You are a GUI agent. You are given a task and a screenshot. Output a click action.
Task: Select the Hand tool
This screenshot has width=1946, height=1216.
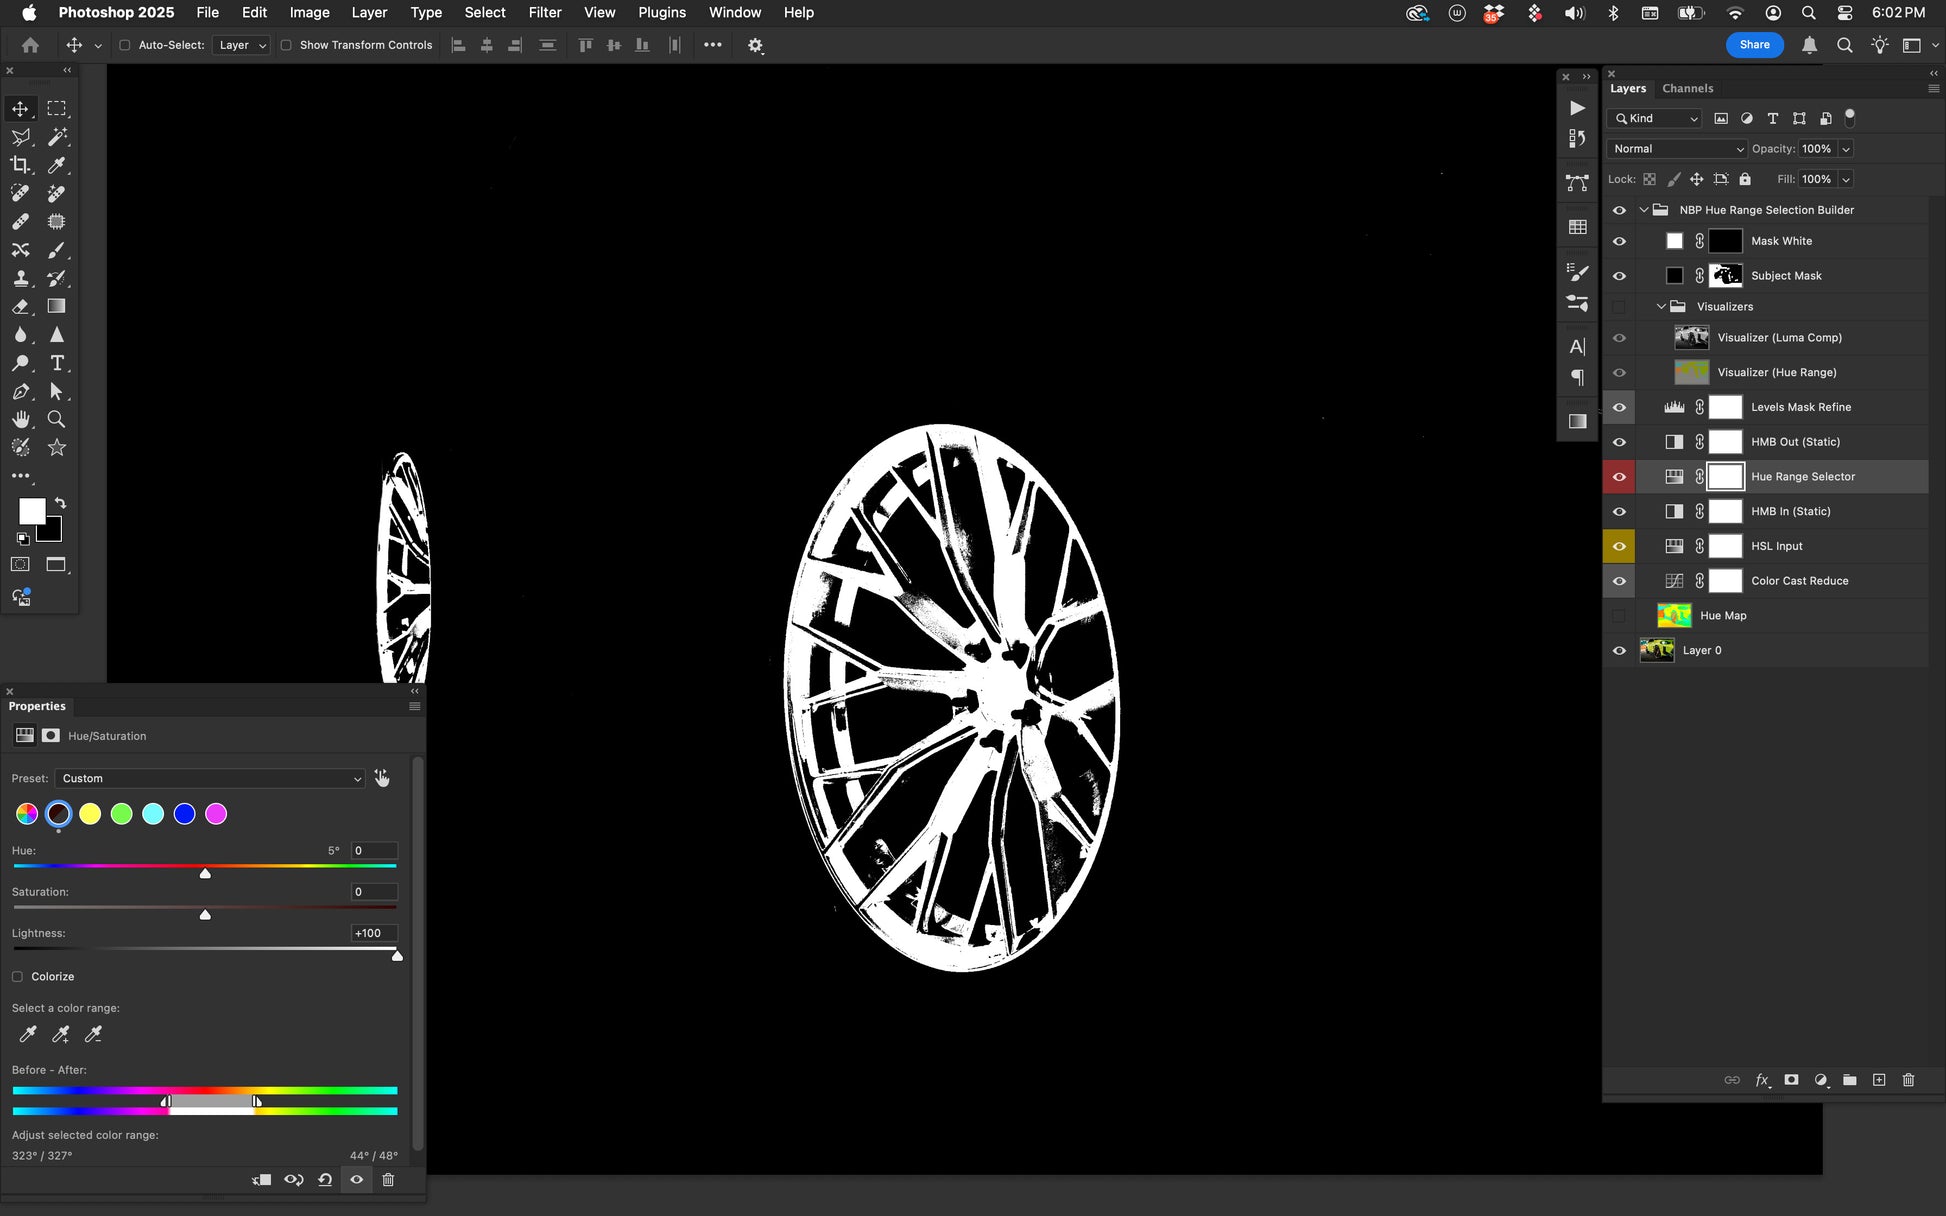(x=20, y=419)
